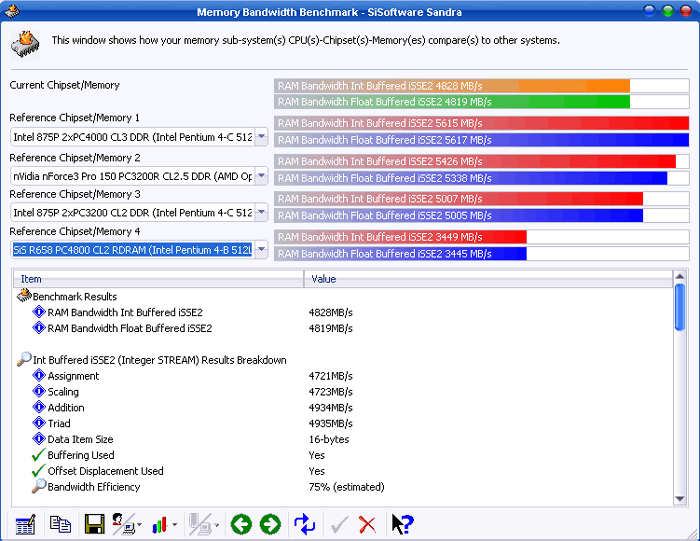Screen dimensions: 700x541
Task: Click the 4934MB/s Addition value
Action: (330, 408)
